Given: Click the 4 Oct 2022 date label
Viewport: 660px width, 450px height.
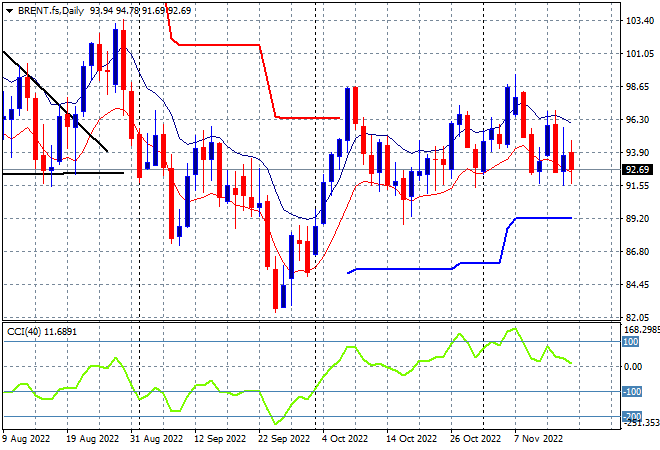Looking at the screenshot, I should [x=345, y=439].
